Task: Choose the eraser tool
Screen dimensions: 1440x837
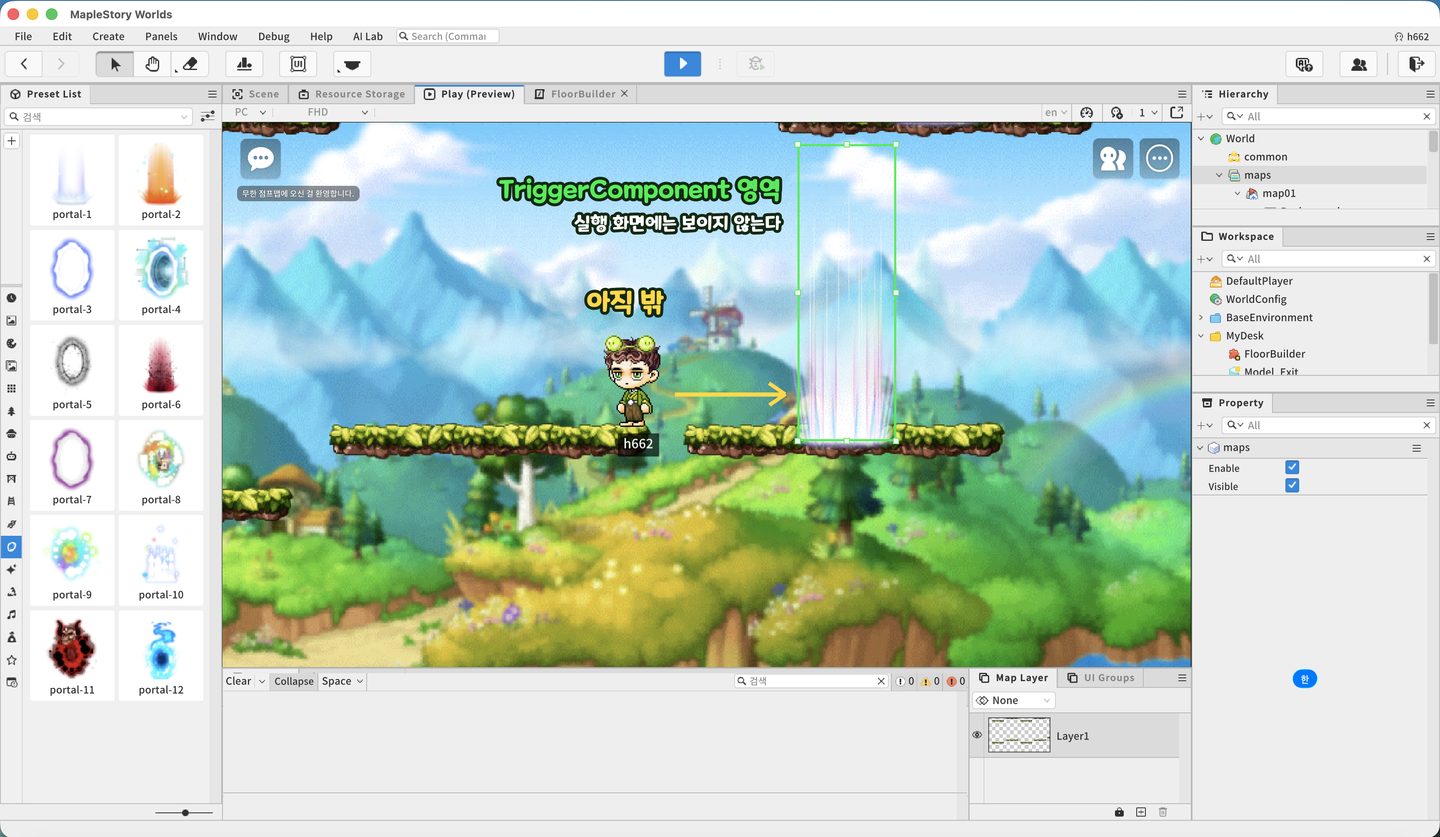Action: coord(190,64)
